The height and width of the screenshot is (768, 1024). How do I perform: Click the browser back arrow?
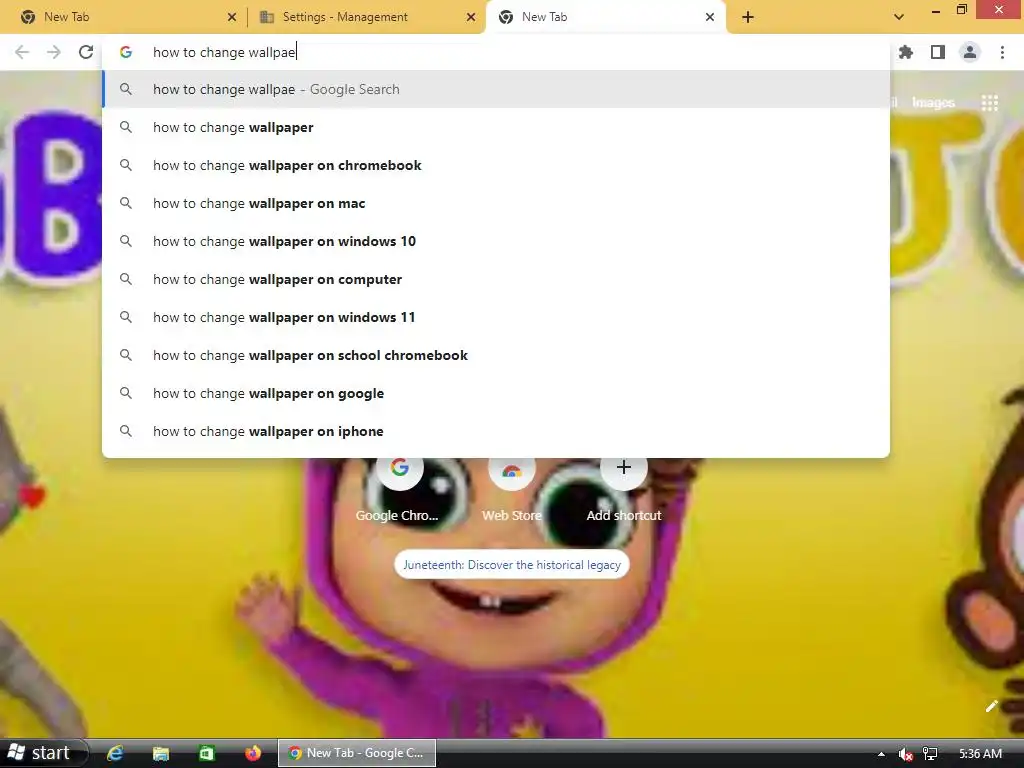[22, 52]
